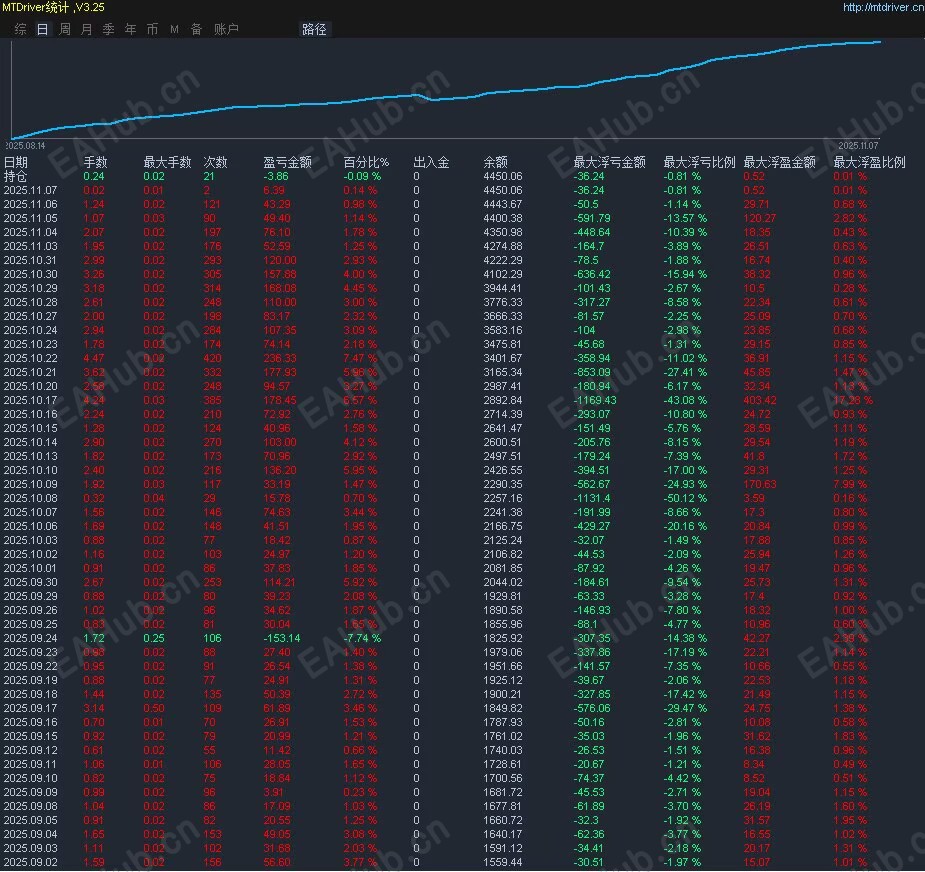Click the 最大浮盈比例 column header
This screenshot has width=925, height=872.
(870, 162)
